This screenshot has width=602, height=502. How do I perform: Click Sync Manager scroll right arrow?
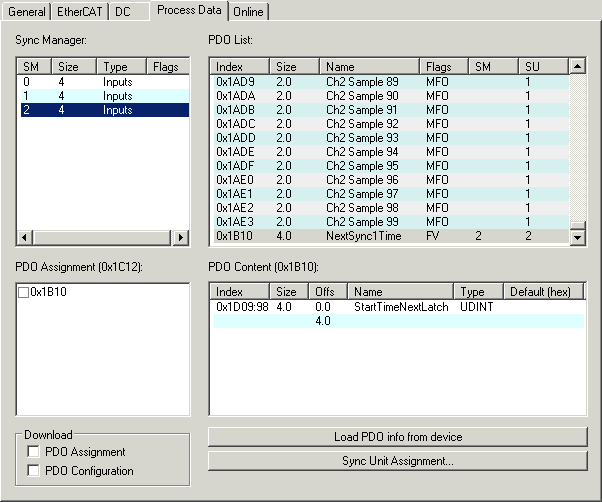[180, 238]
